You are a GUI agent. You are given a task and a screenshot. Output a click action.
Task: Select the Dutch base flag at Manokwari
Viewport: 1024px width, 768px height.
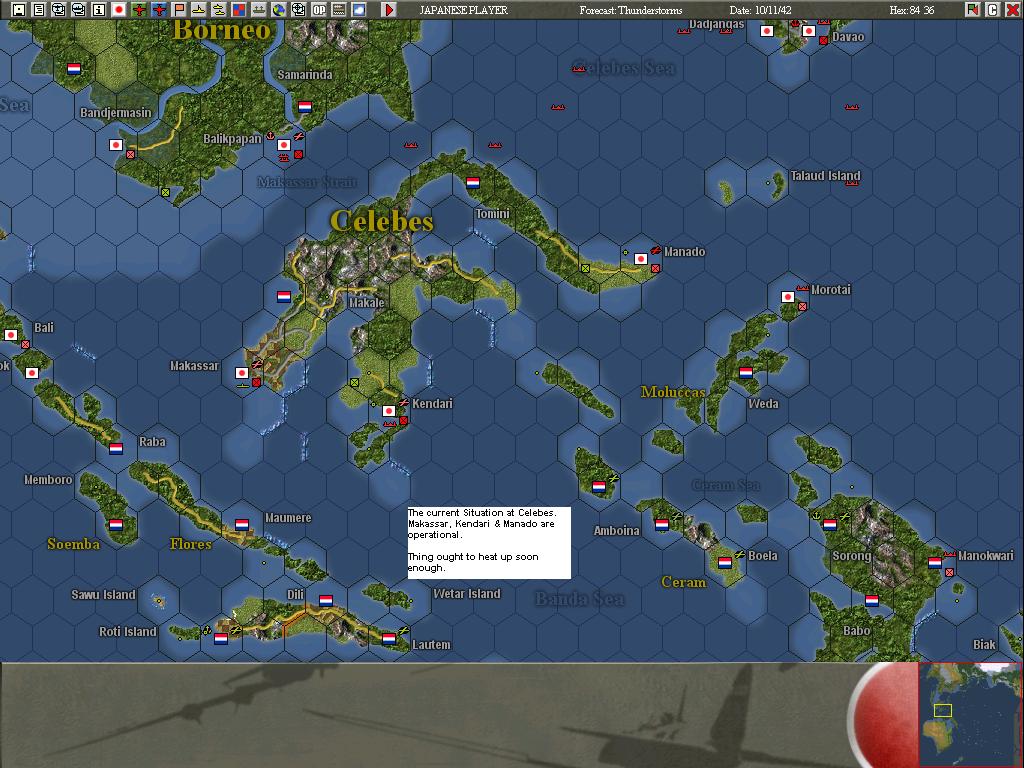coord(935,562)
